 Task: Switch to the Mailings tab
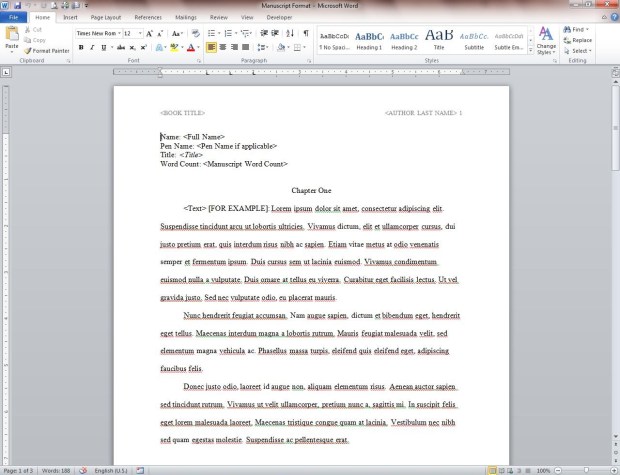point(186,17)
